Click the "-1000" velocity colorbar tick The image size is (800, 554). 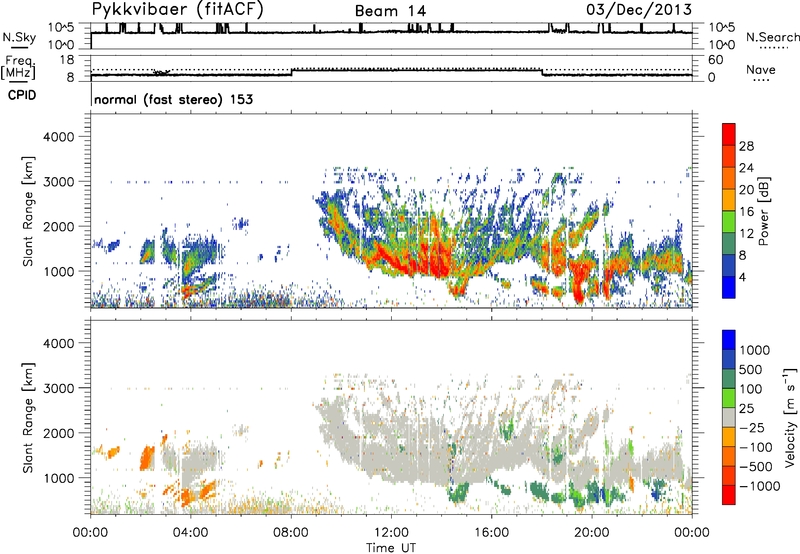pos(760,486)
